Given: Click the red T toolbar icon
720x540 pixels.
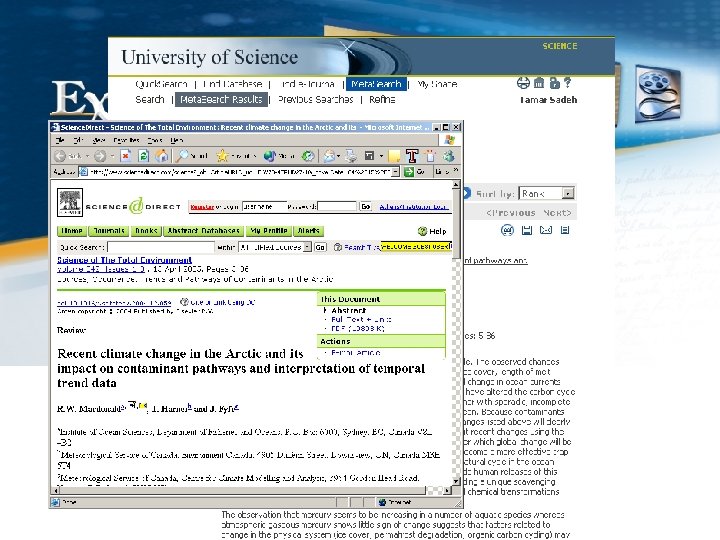Looking at the screenshot, I should tap(412, 156).
